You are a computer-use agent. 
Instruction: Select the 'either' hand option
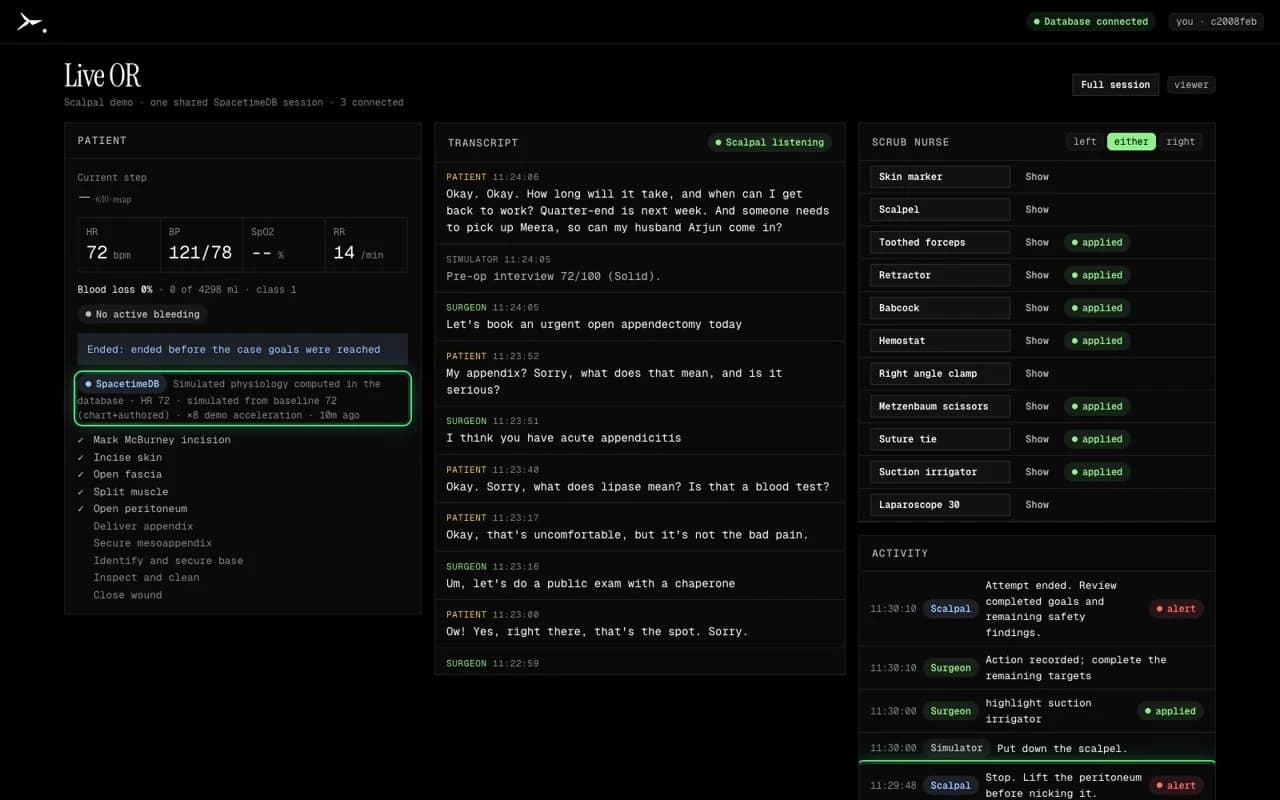1131,142
